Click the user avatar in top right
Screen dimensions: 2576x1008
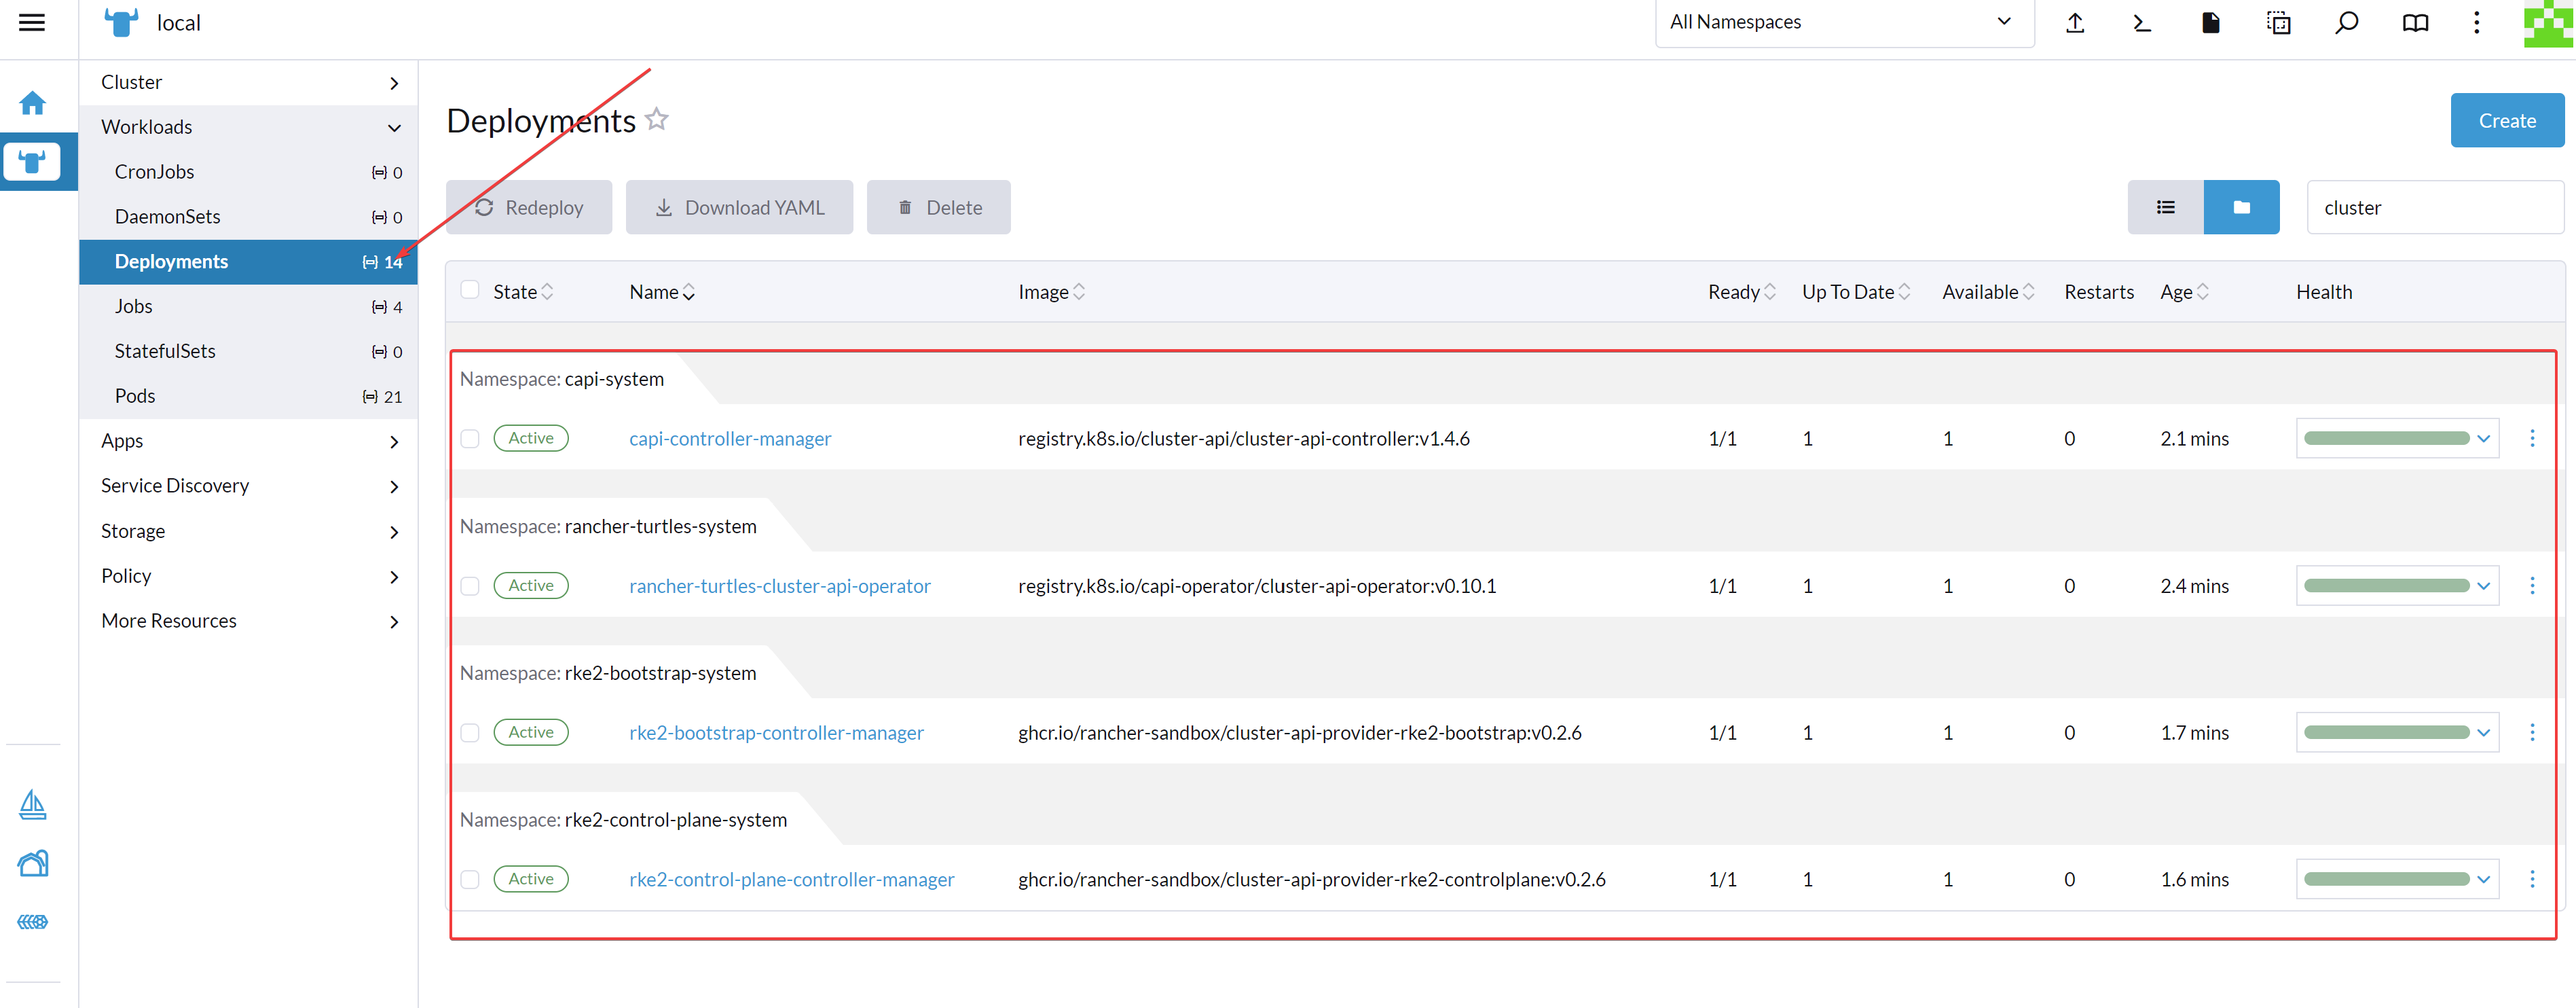[x=2547, y=24]
